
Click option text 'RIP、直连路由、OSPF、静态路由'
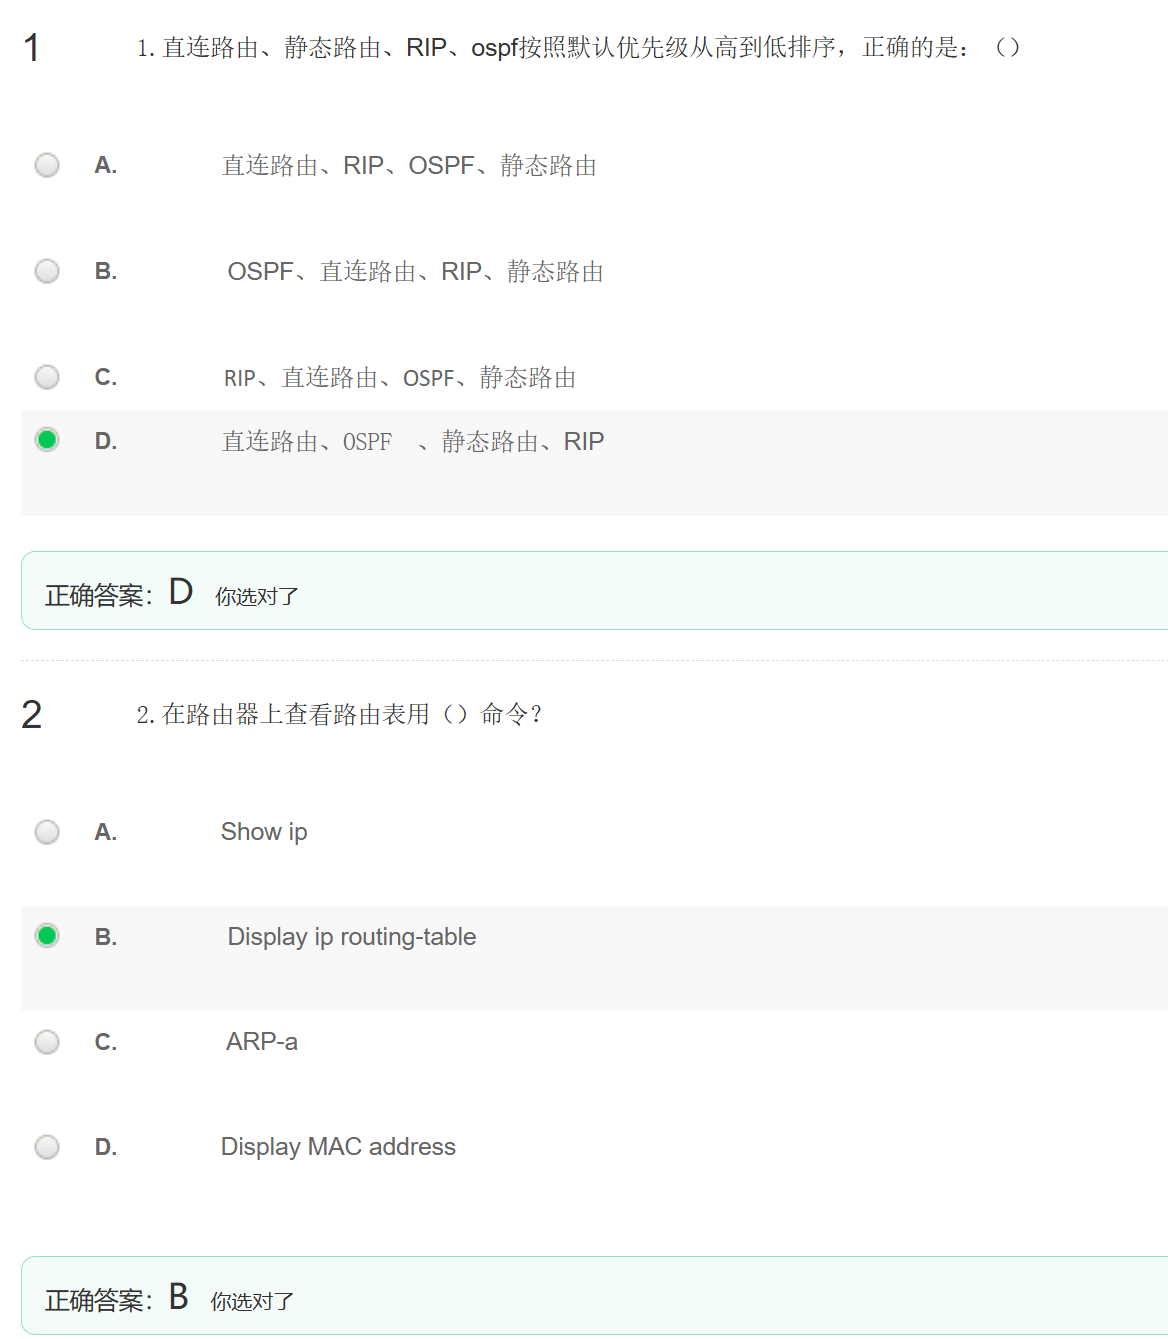click(x=399, y=378)
